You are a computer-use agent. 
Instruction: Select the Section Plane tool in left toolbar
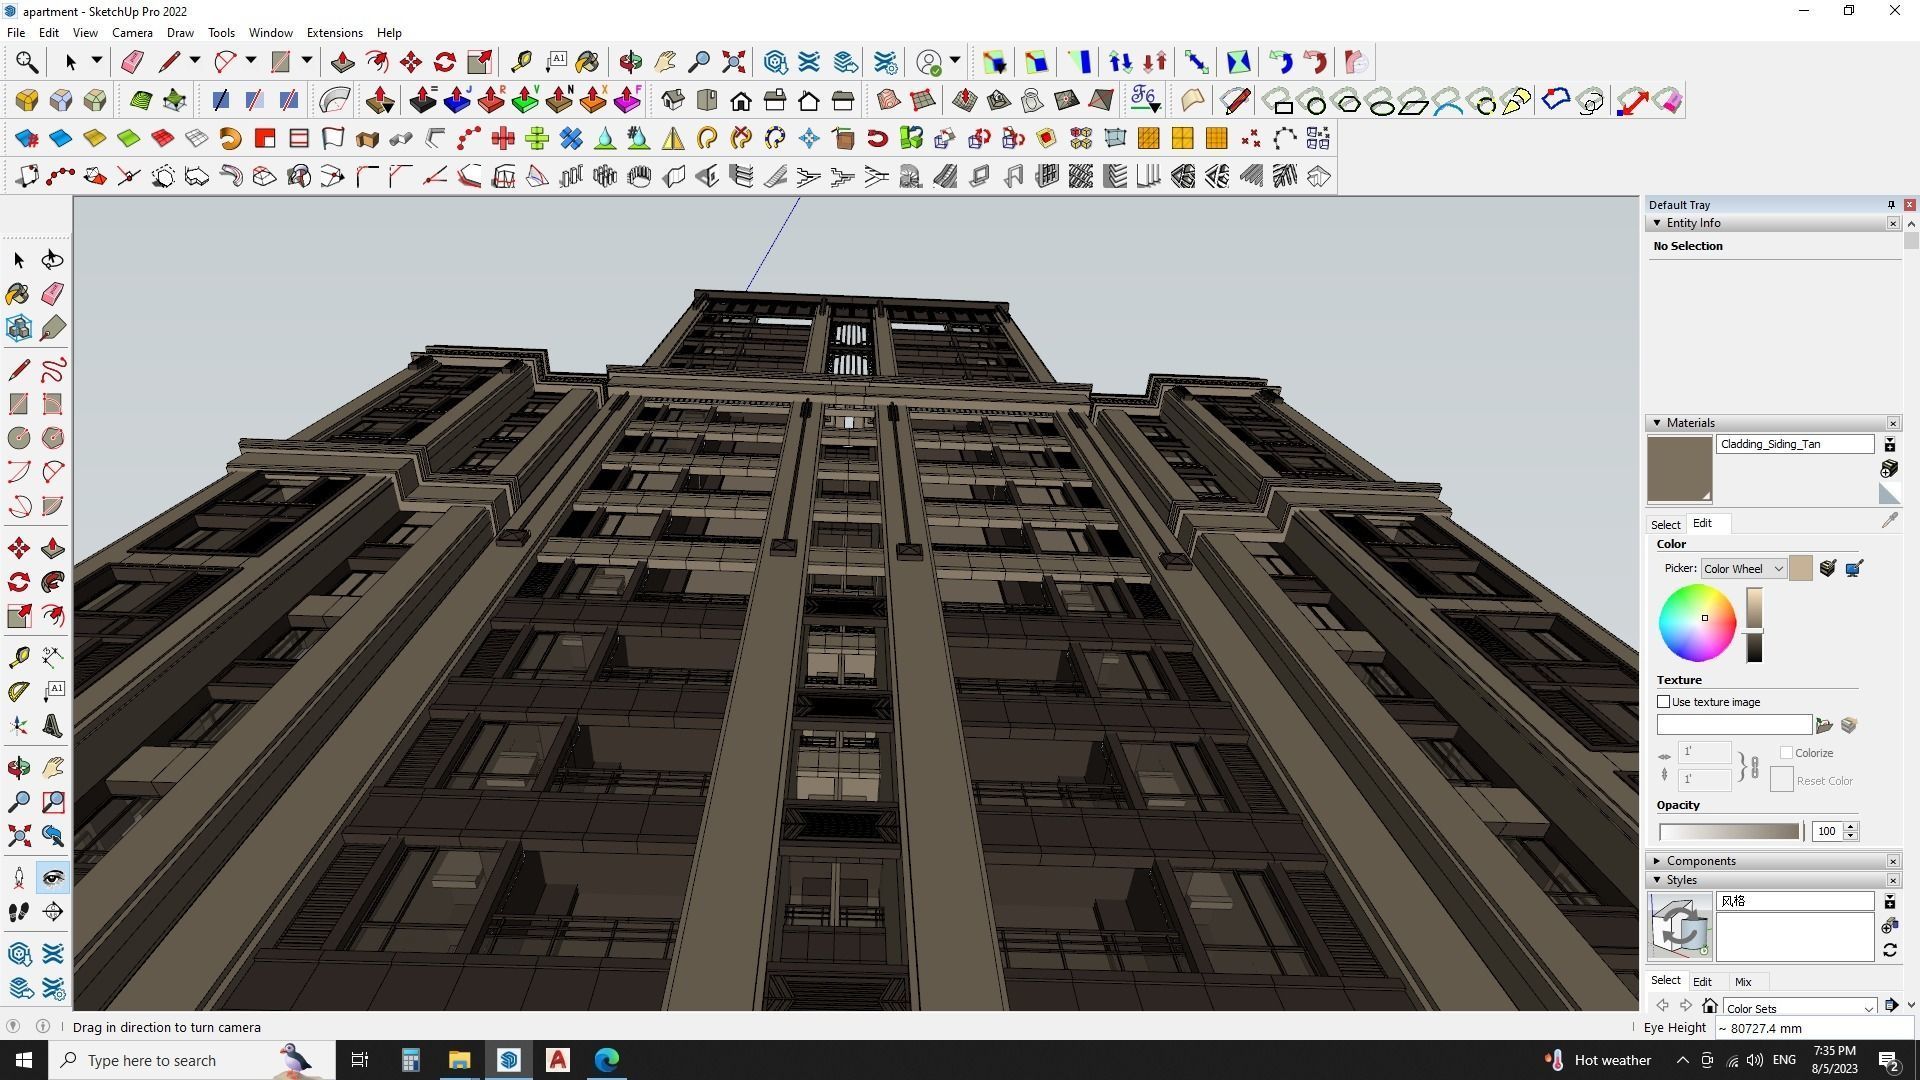(53, 912)
